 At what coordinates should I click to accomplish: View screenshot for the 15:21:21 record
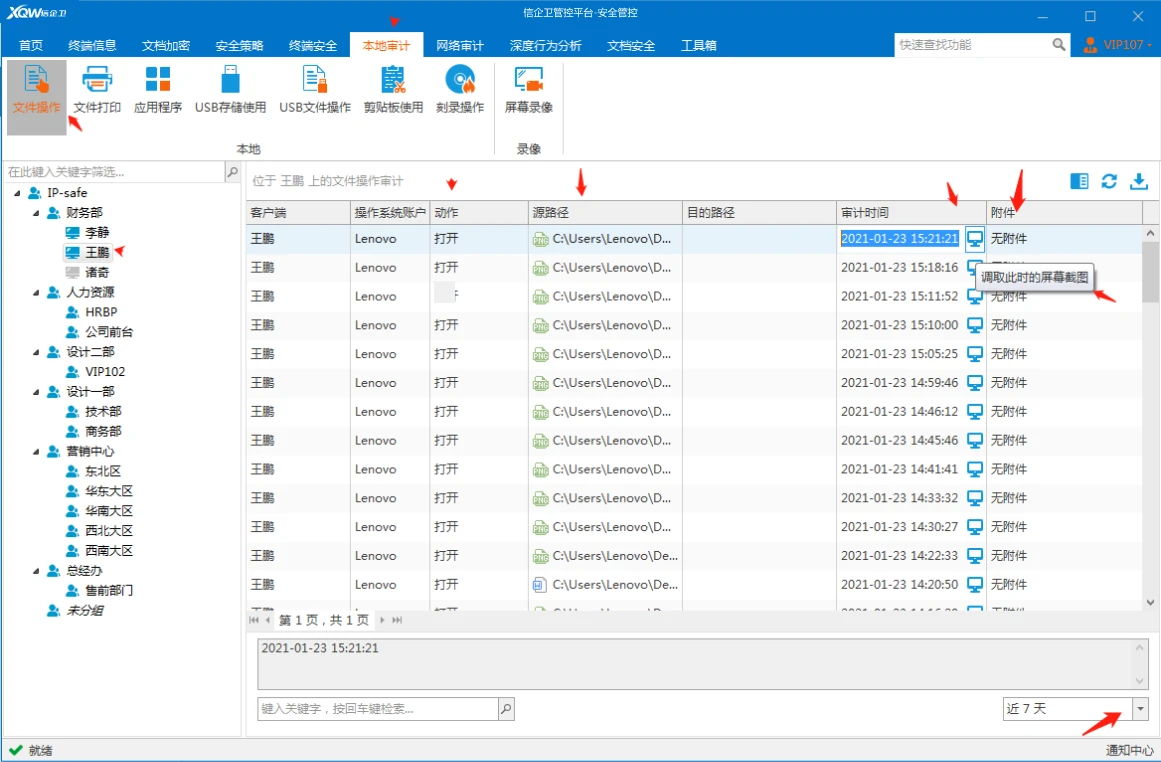[x=975, y=238]
